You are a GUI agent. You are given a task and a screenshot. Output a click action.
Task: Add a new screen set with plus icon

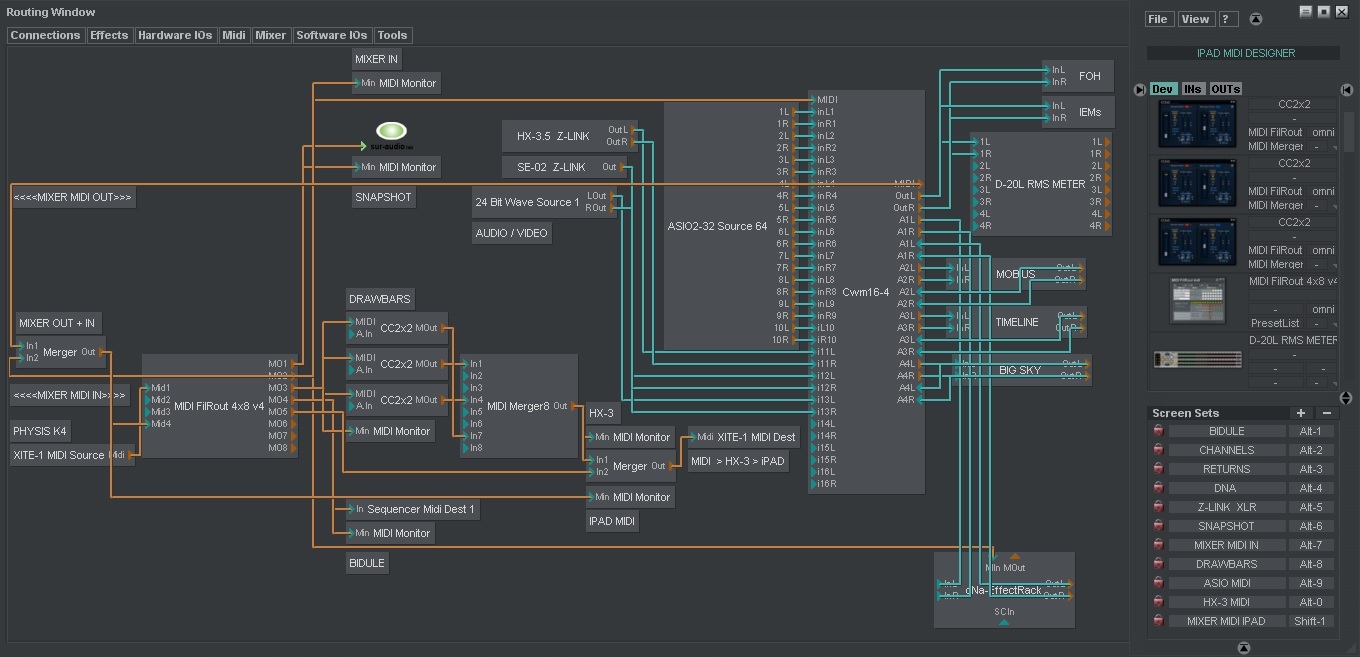(1300, 413)
